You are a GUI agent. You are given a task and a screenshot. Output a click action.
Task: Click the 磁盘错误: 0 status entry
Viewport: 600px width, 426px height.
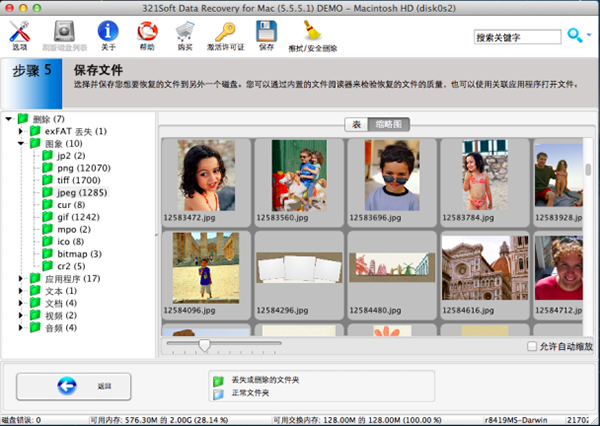coord(21,420)
